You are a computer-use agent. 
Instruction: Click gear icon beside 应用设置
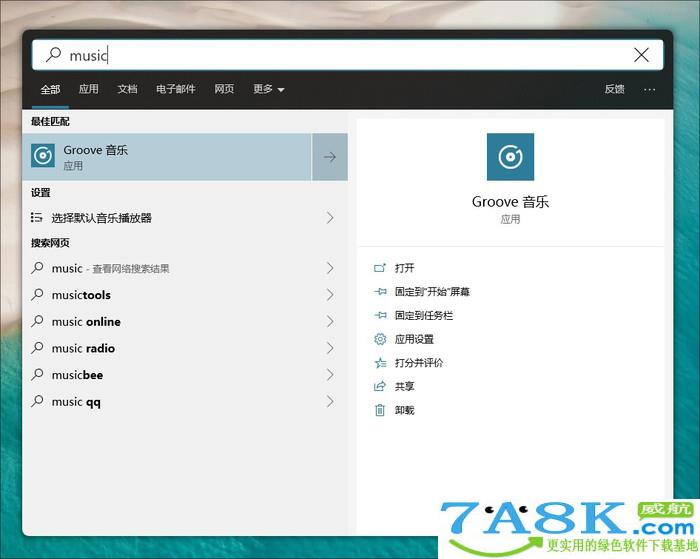[379, 339]
